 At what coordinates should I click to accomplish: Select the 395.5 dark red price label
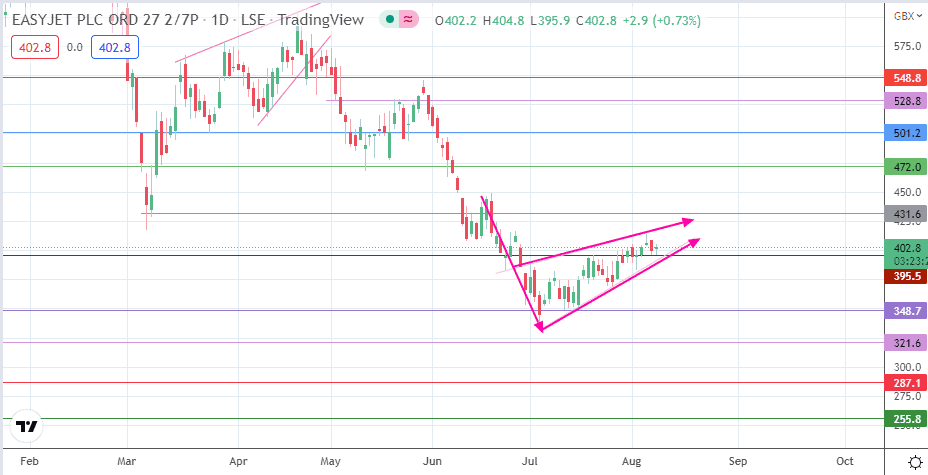904,276
